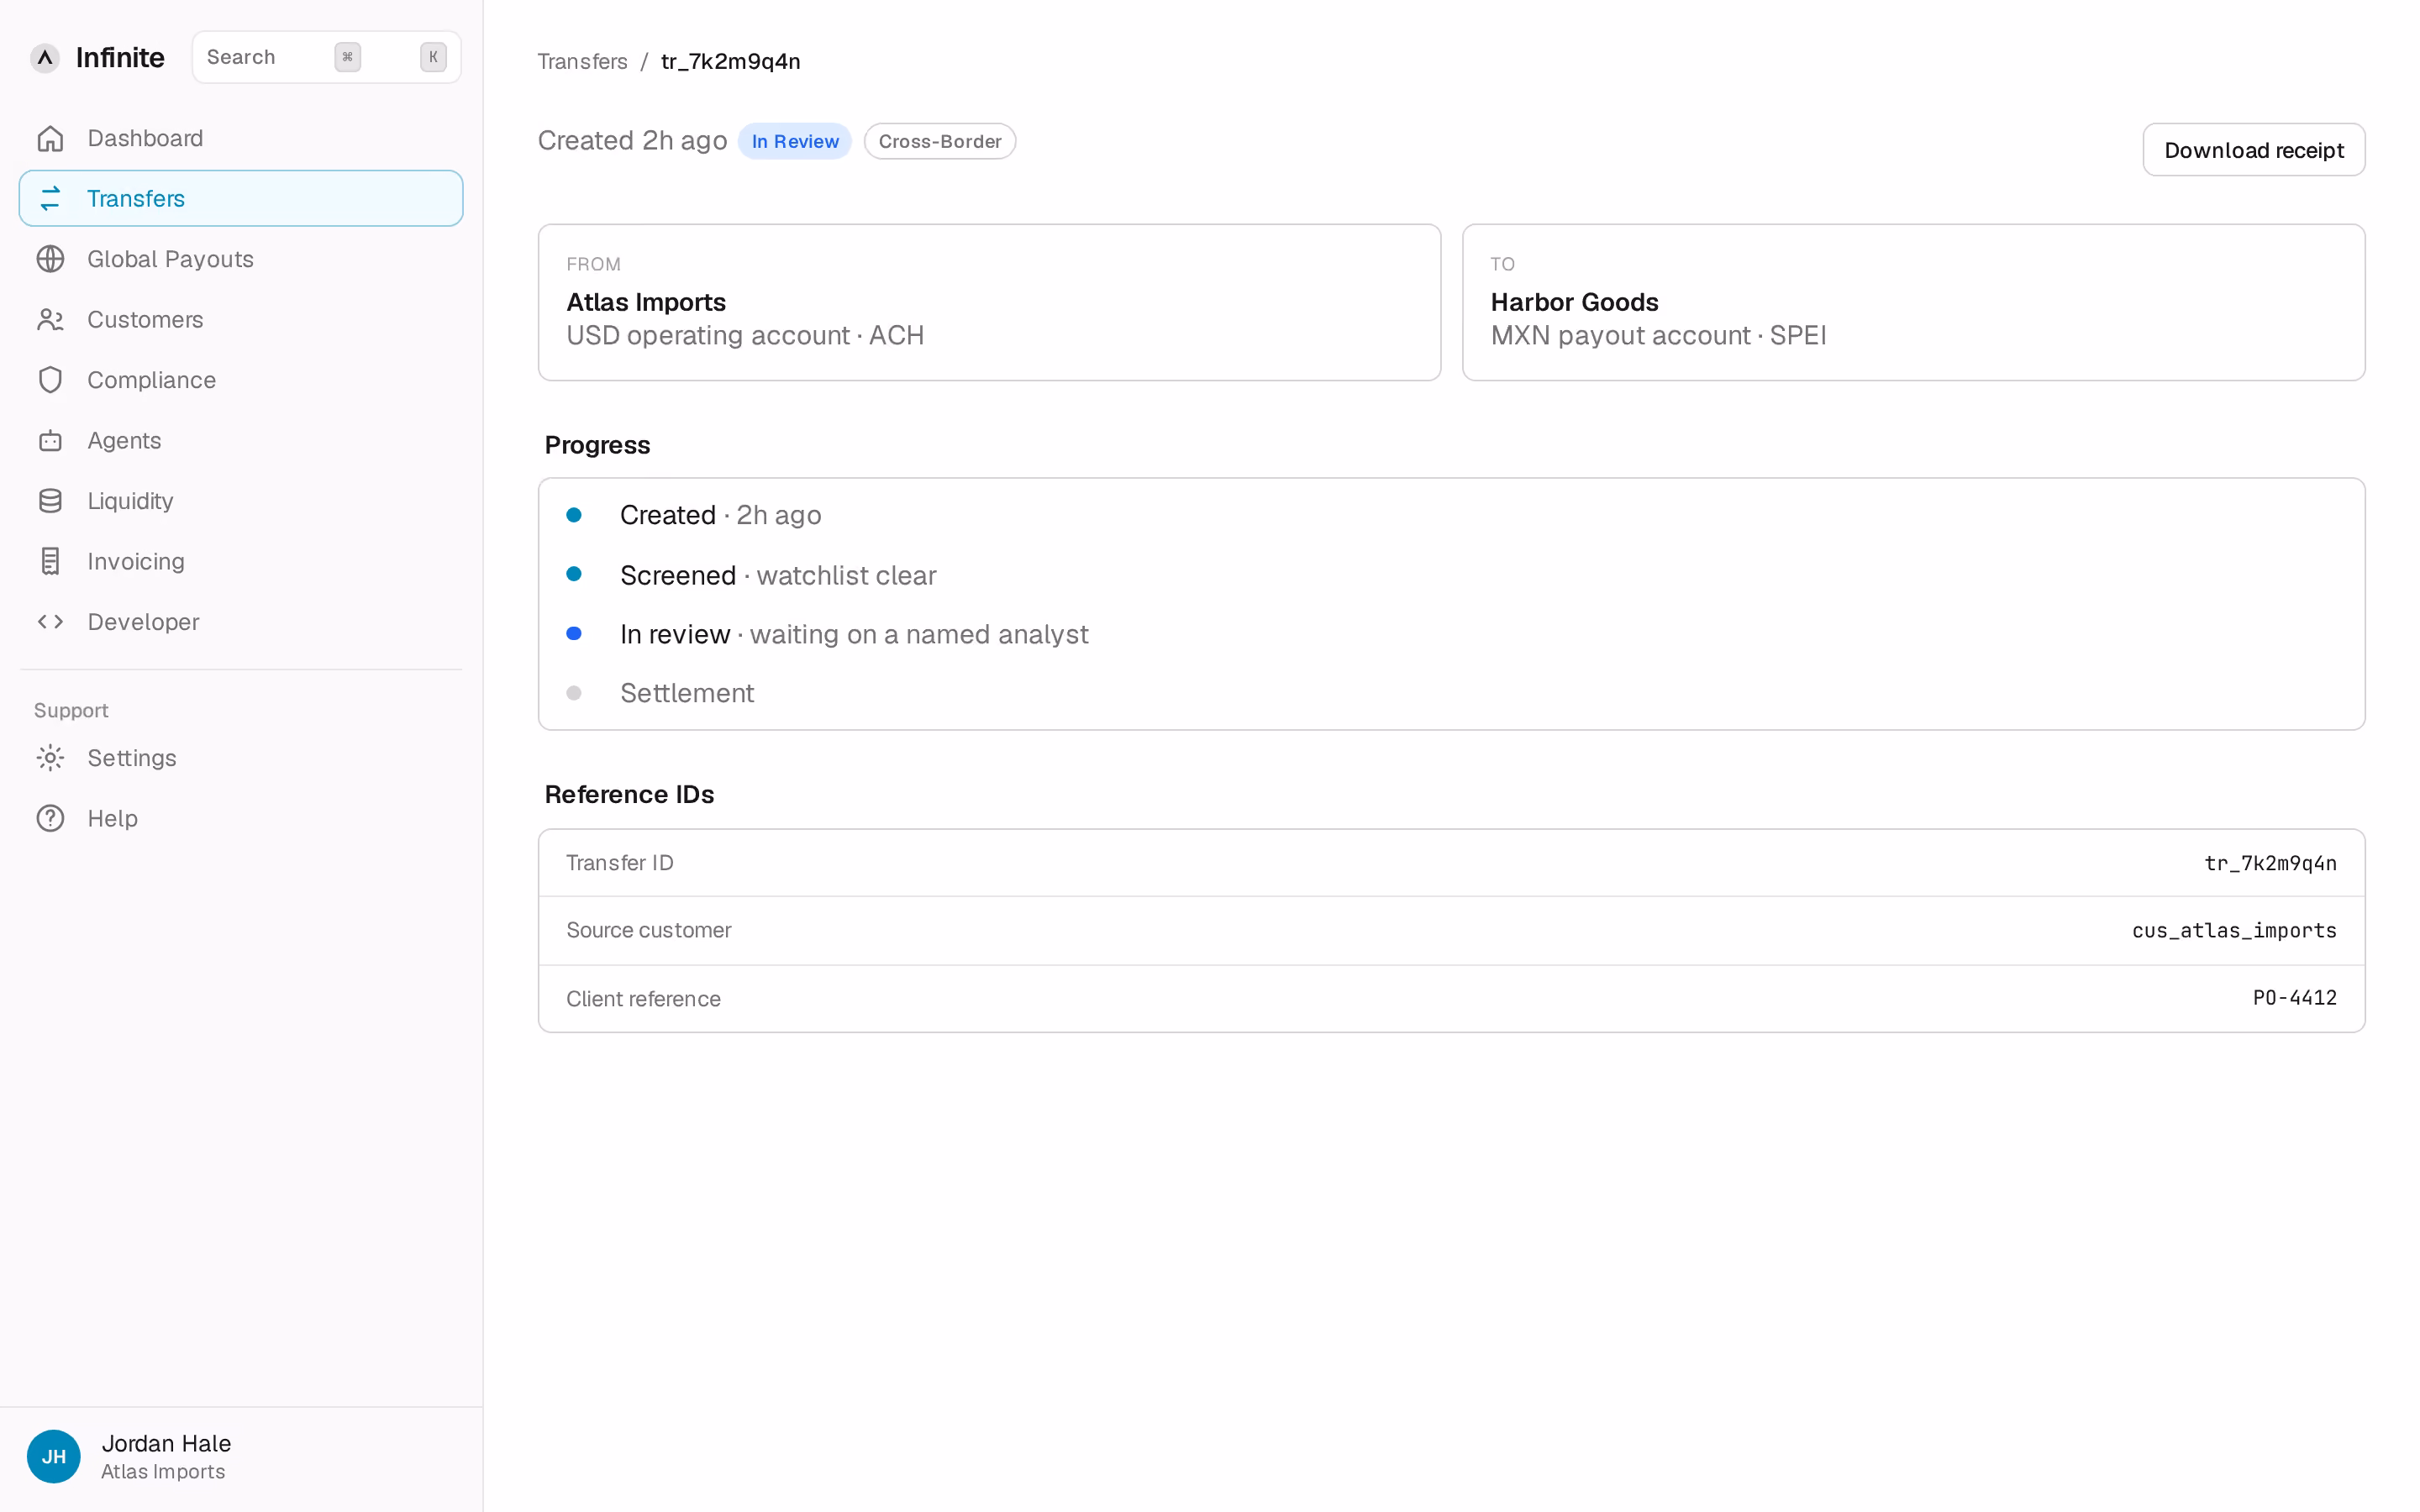Click the Customers people icon
2420x1512 pixels.
(x=50, y=319)
